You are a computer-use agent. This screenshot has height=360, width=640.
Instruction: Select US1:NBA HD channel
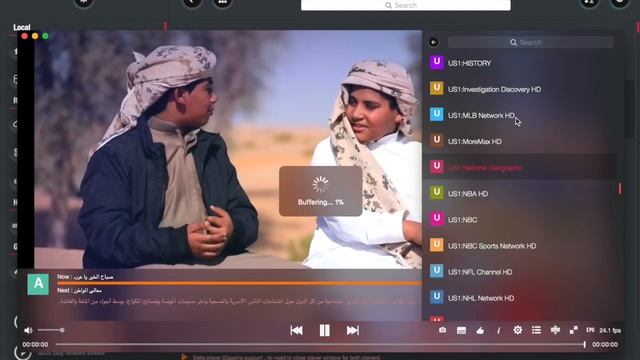point(519,193)
